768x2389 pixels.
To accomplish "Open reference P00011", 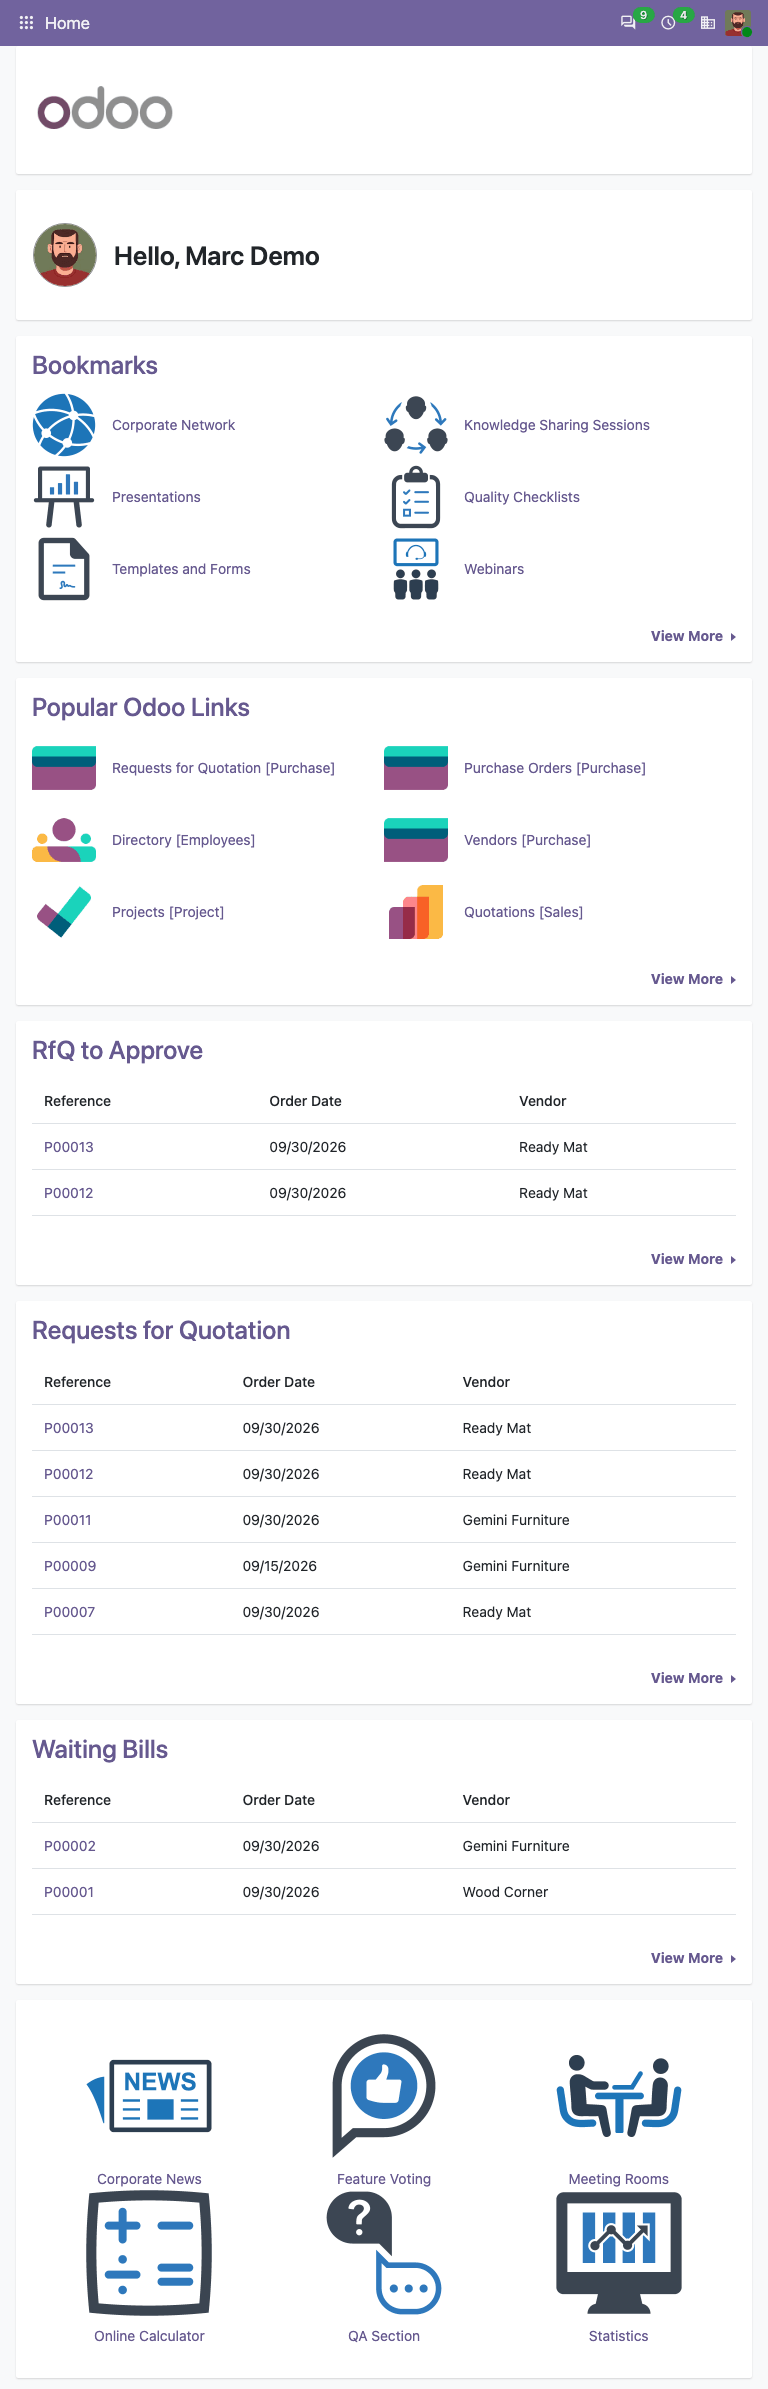I will (68, 1520).
